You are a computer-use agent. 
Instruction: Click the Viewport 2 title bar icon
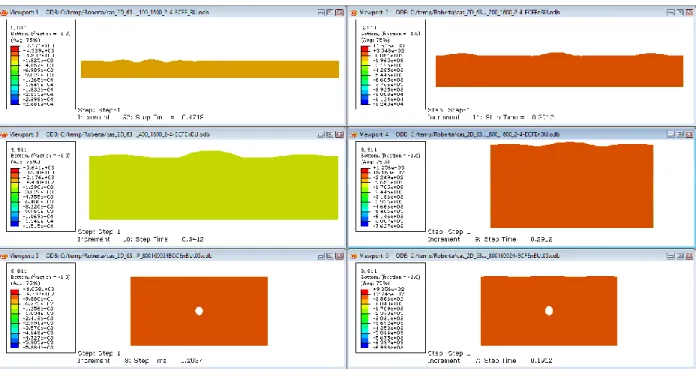click(x=354, y=12)
